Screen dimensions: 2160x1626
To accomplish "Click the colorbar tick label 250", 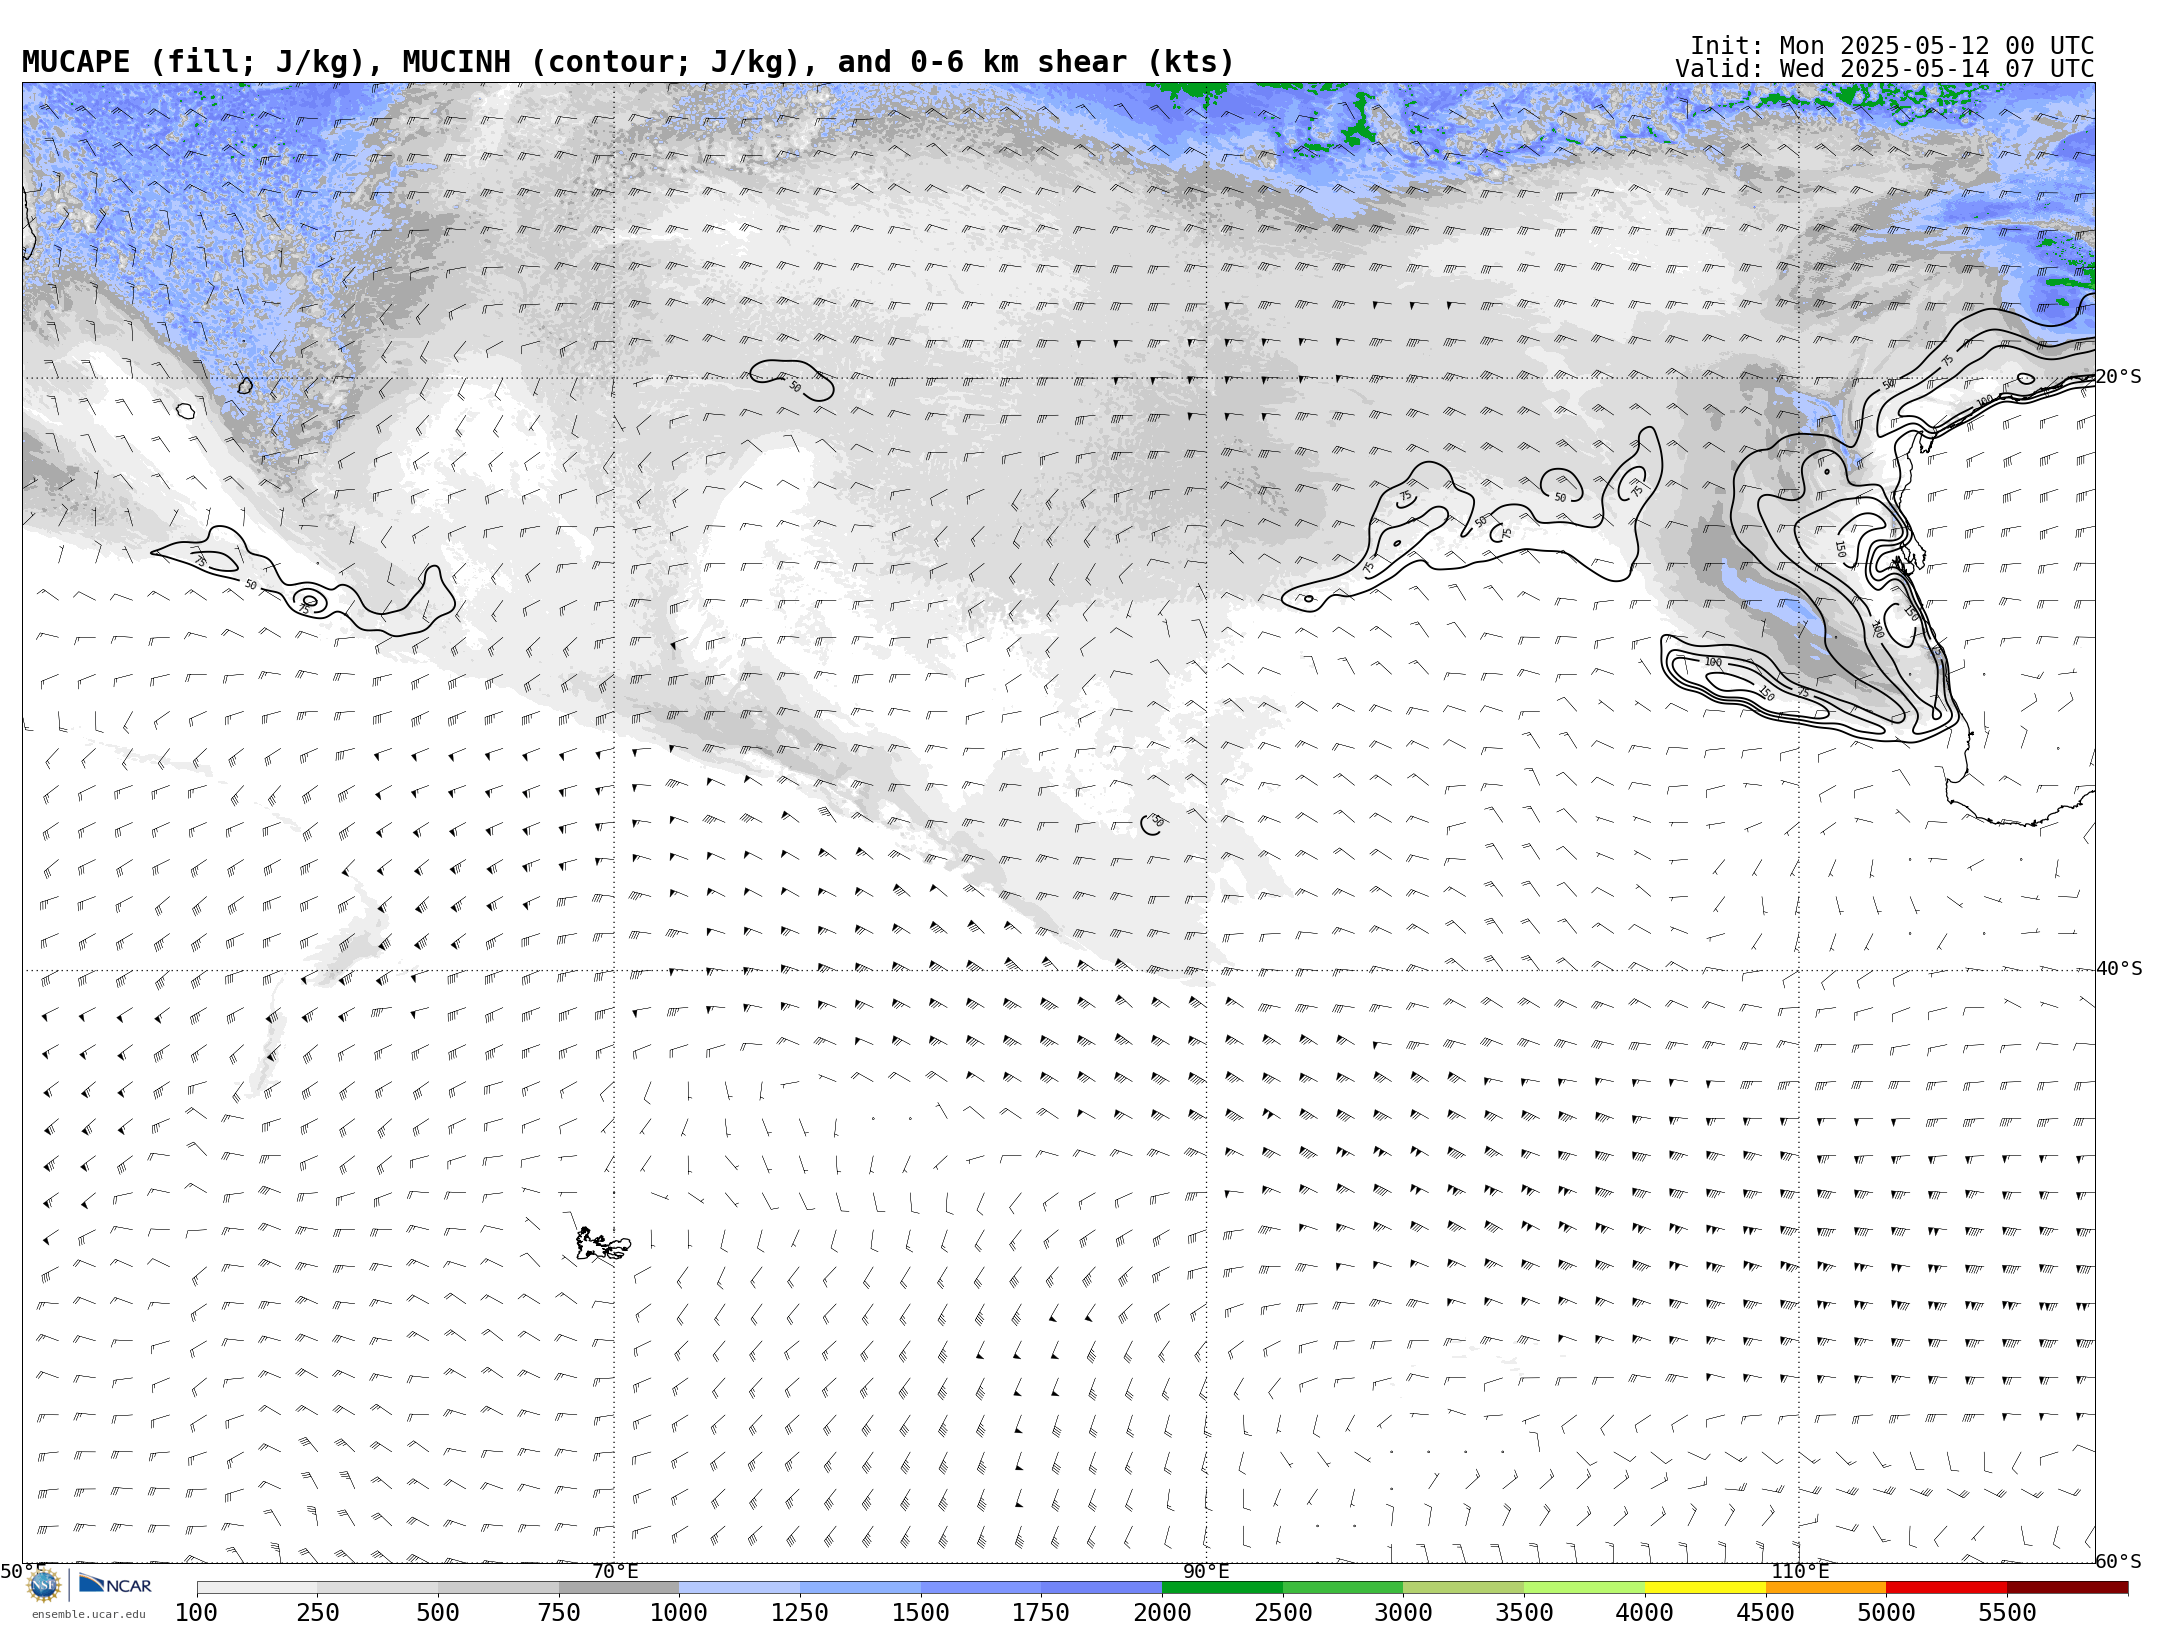I will (318, 1613).
